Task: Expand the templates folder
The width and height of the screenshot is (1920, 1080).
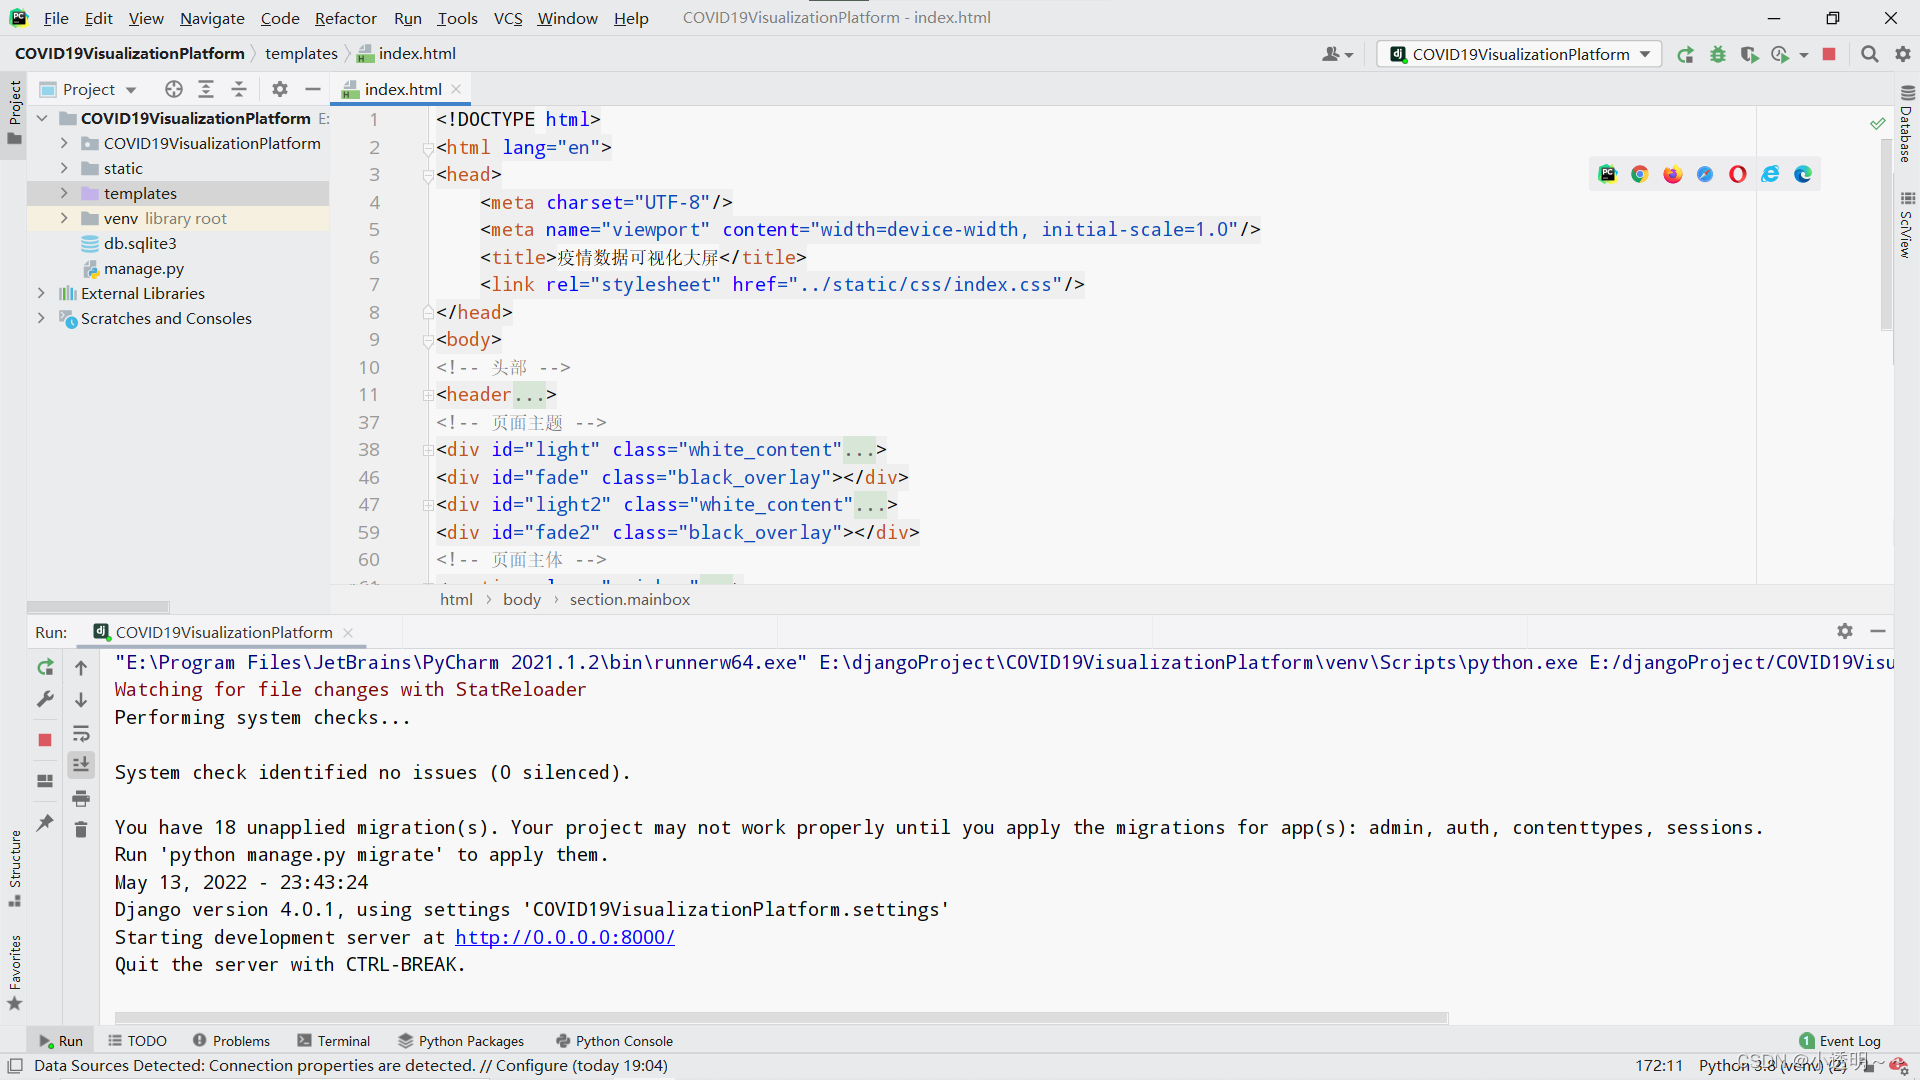Action: [64, 193]
